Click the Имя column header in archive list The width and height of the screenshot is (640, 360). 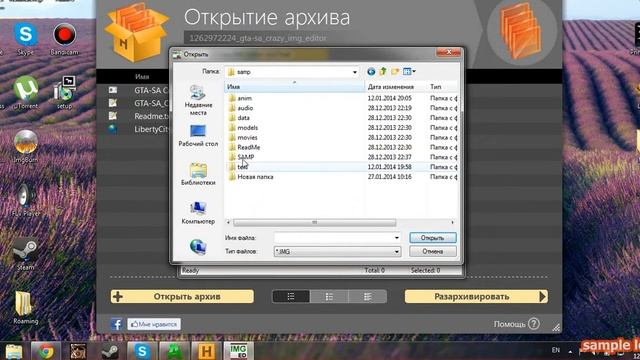(x=142, y=77)
